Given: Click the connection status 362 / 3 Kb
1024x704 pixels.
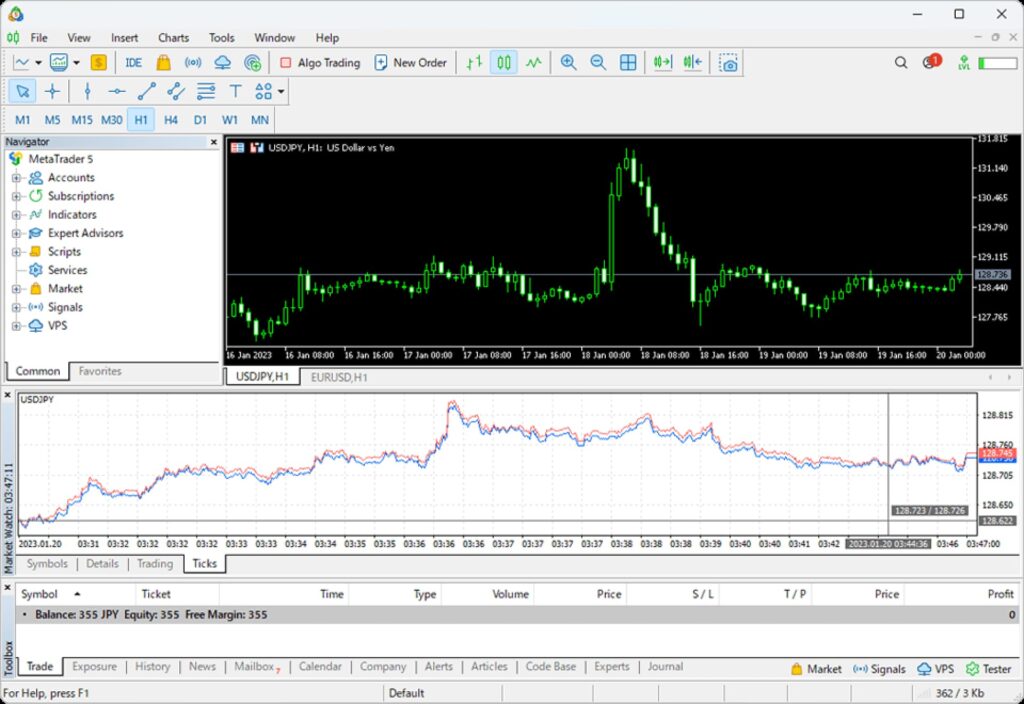Looking at the screenshot, I should [959, 693].
